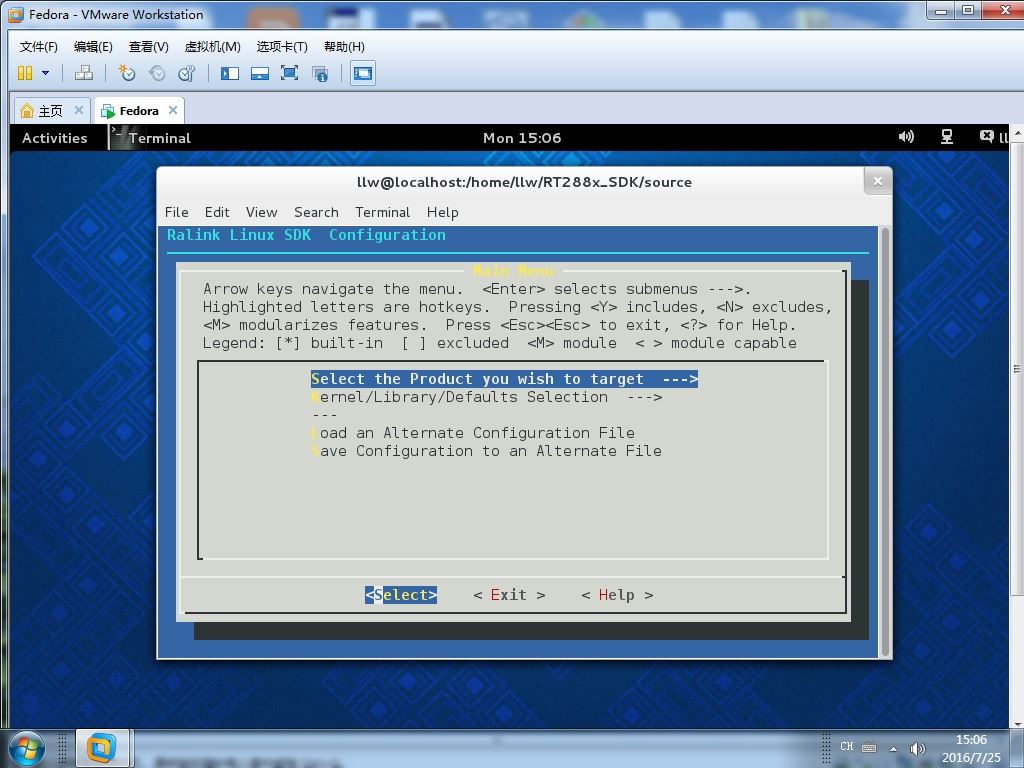Click the terminal vertical scrollbar

886,441
